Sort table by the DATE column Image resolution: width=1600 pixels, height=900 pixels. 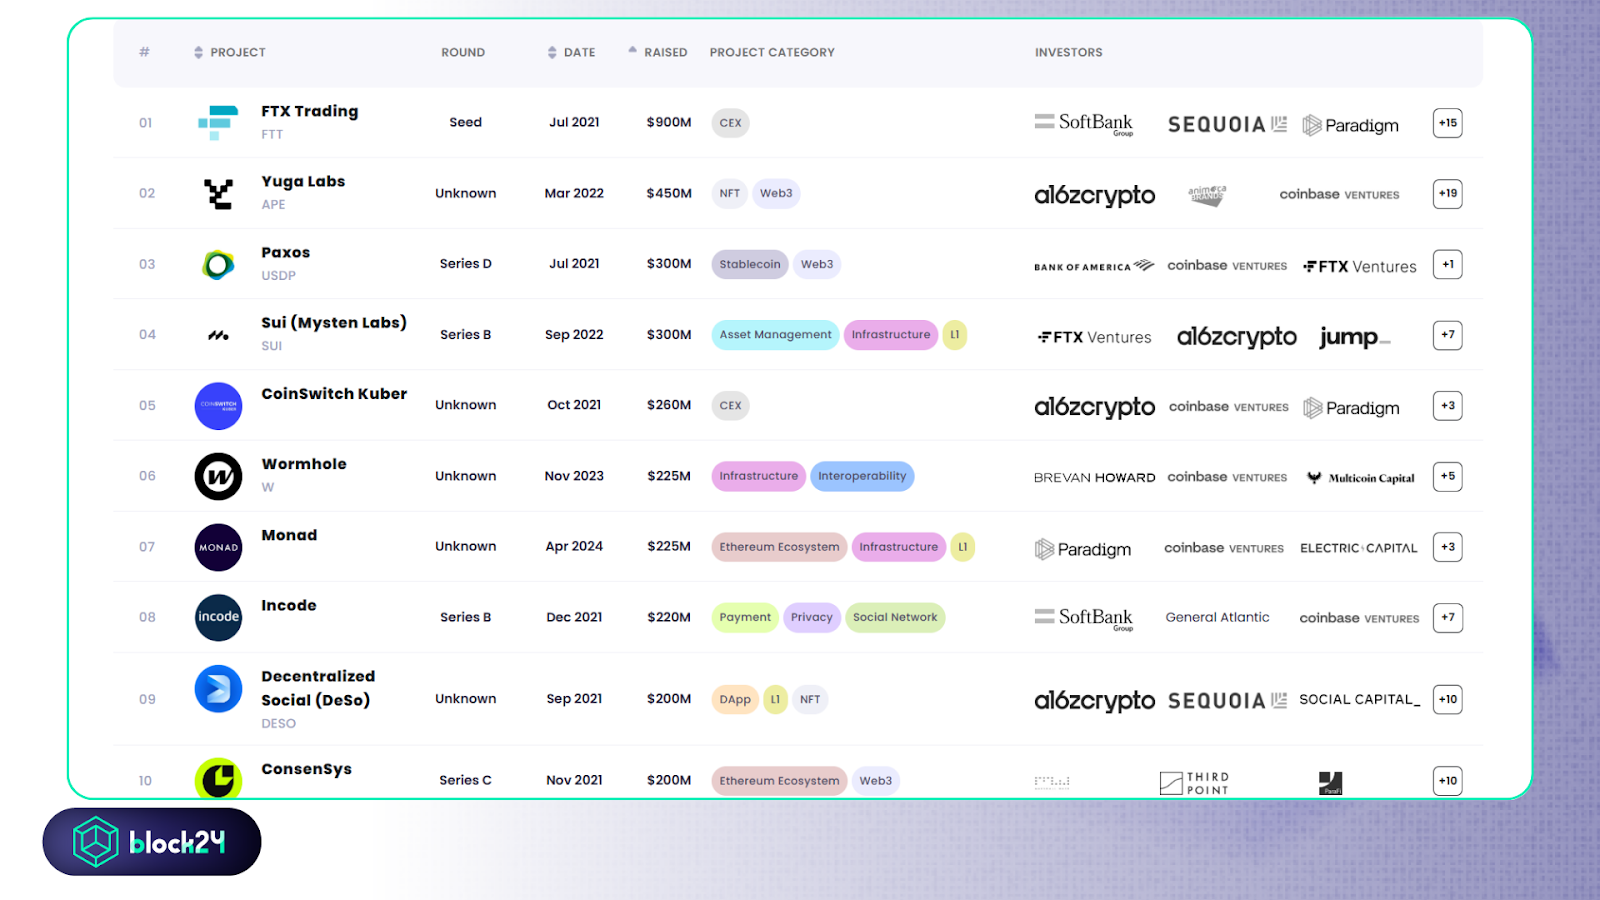click(571, 52)
